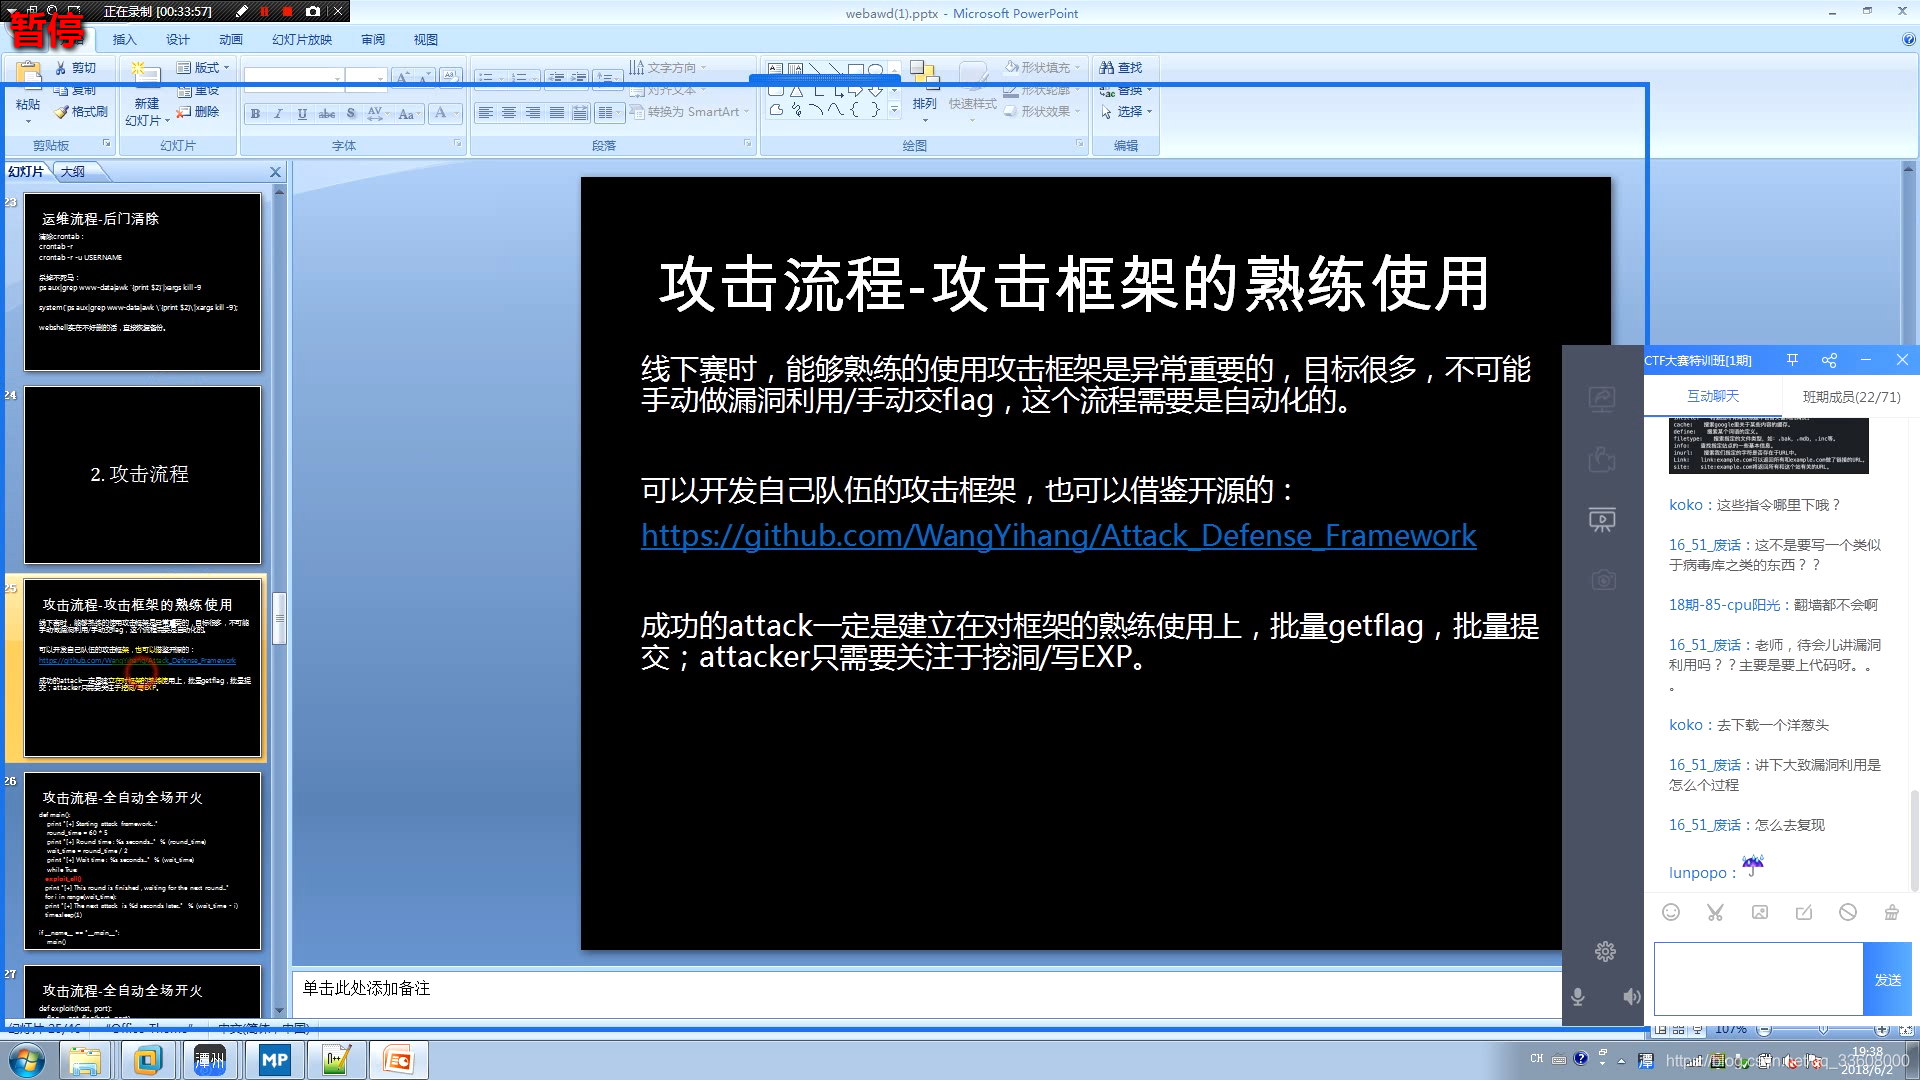Click the scissors screenshot icon in chat
Viewport: 1920px width, 1080px height.
click(1715, 912)
